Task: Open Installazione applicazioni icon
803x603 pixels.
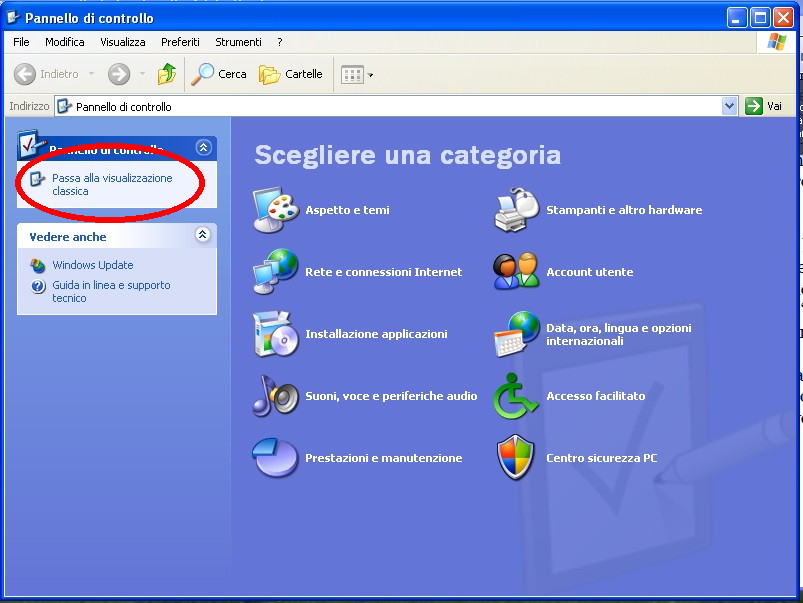Action: [275, 334]
